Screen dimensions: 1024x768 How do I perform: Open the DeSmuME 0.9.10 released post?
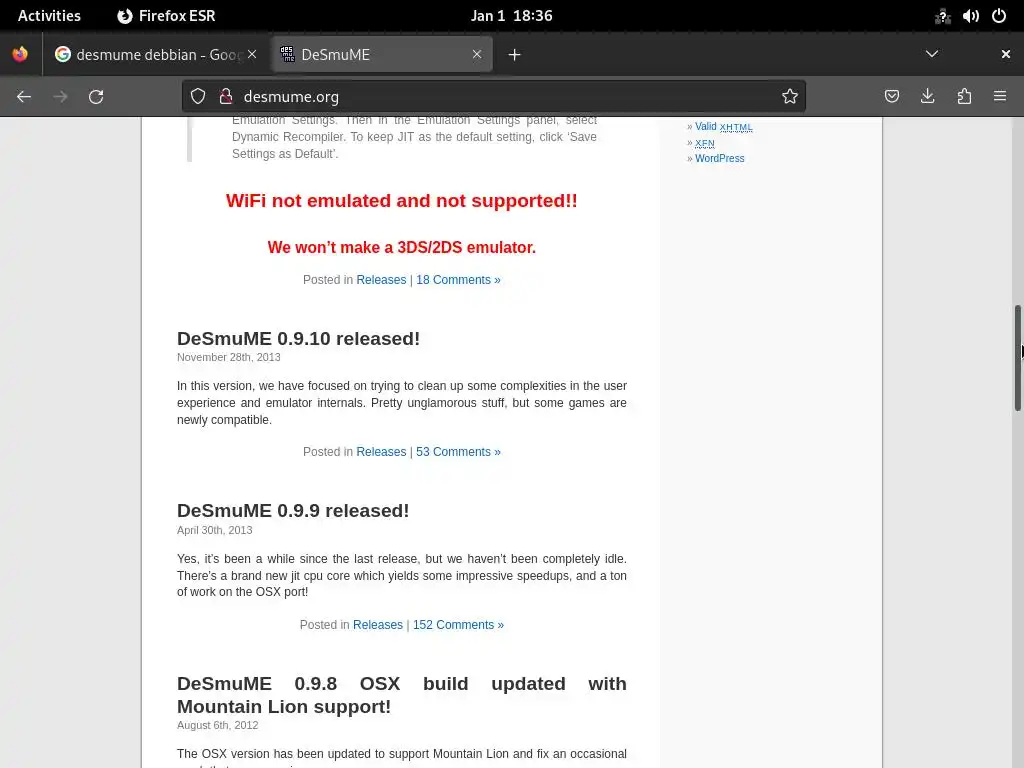[x=298, y=338]
